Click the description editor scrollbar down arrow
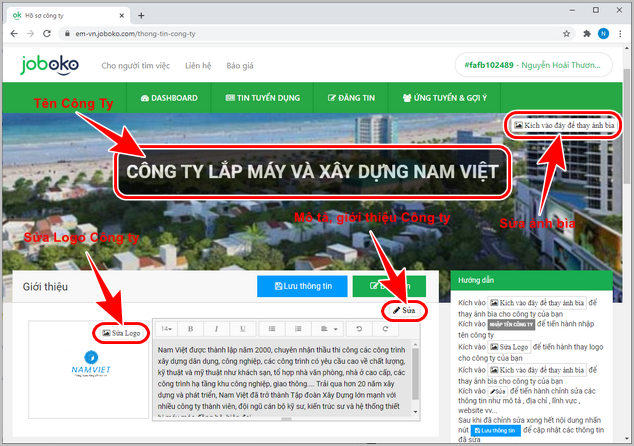 coord(415,412)
